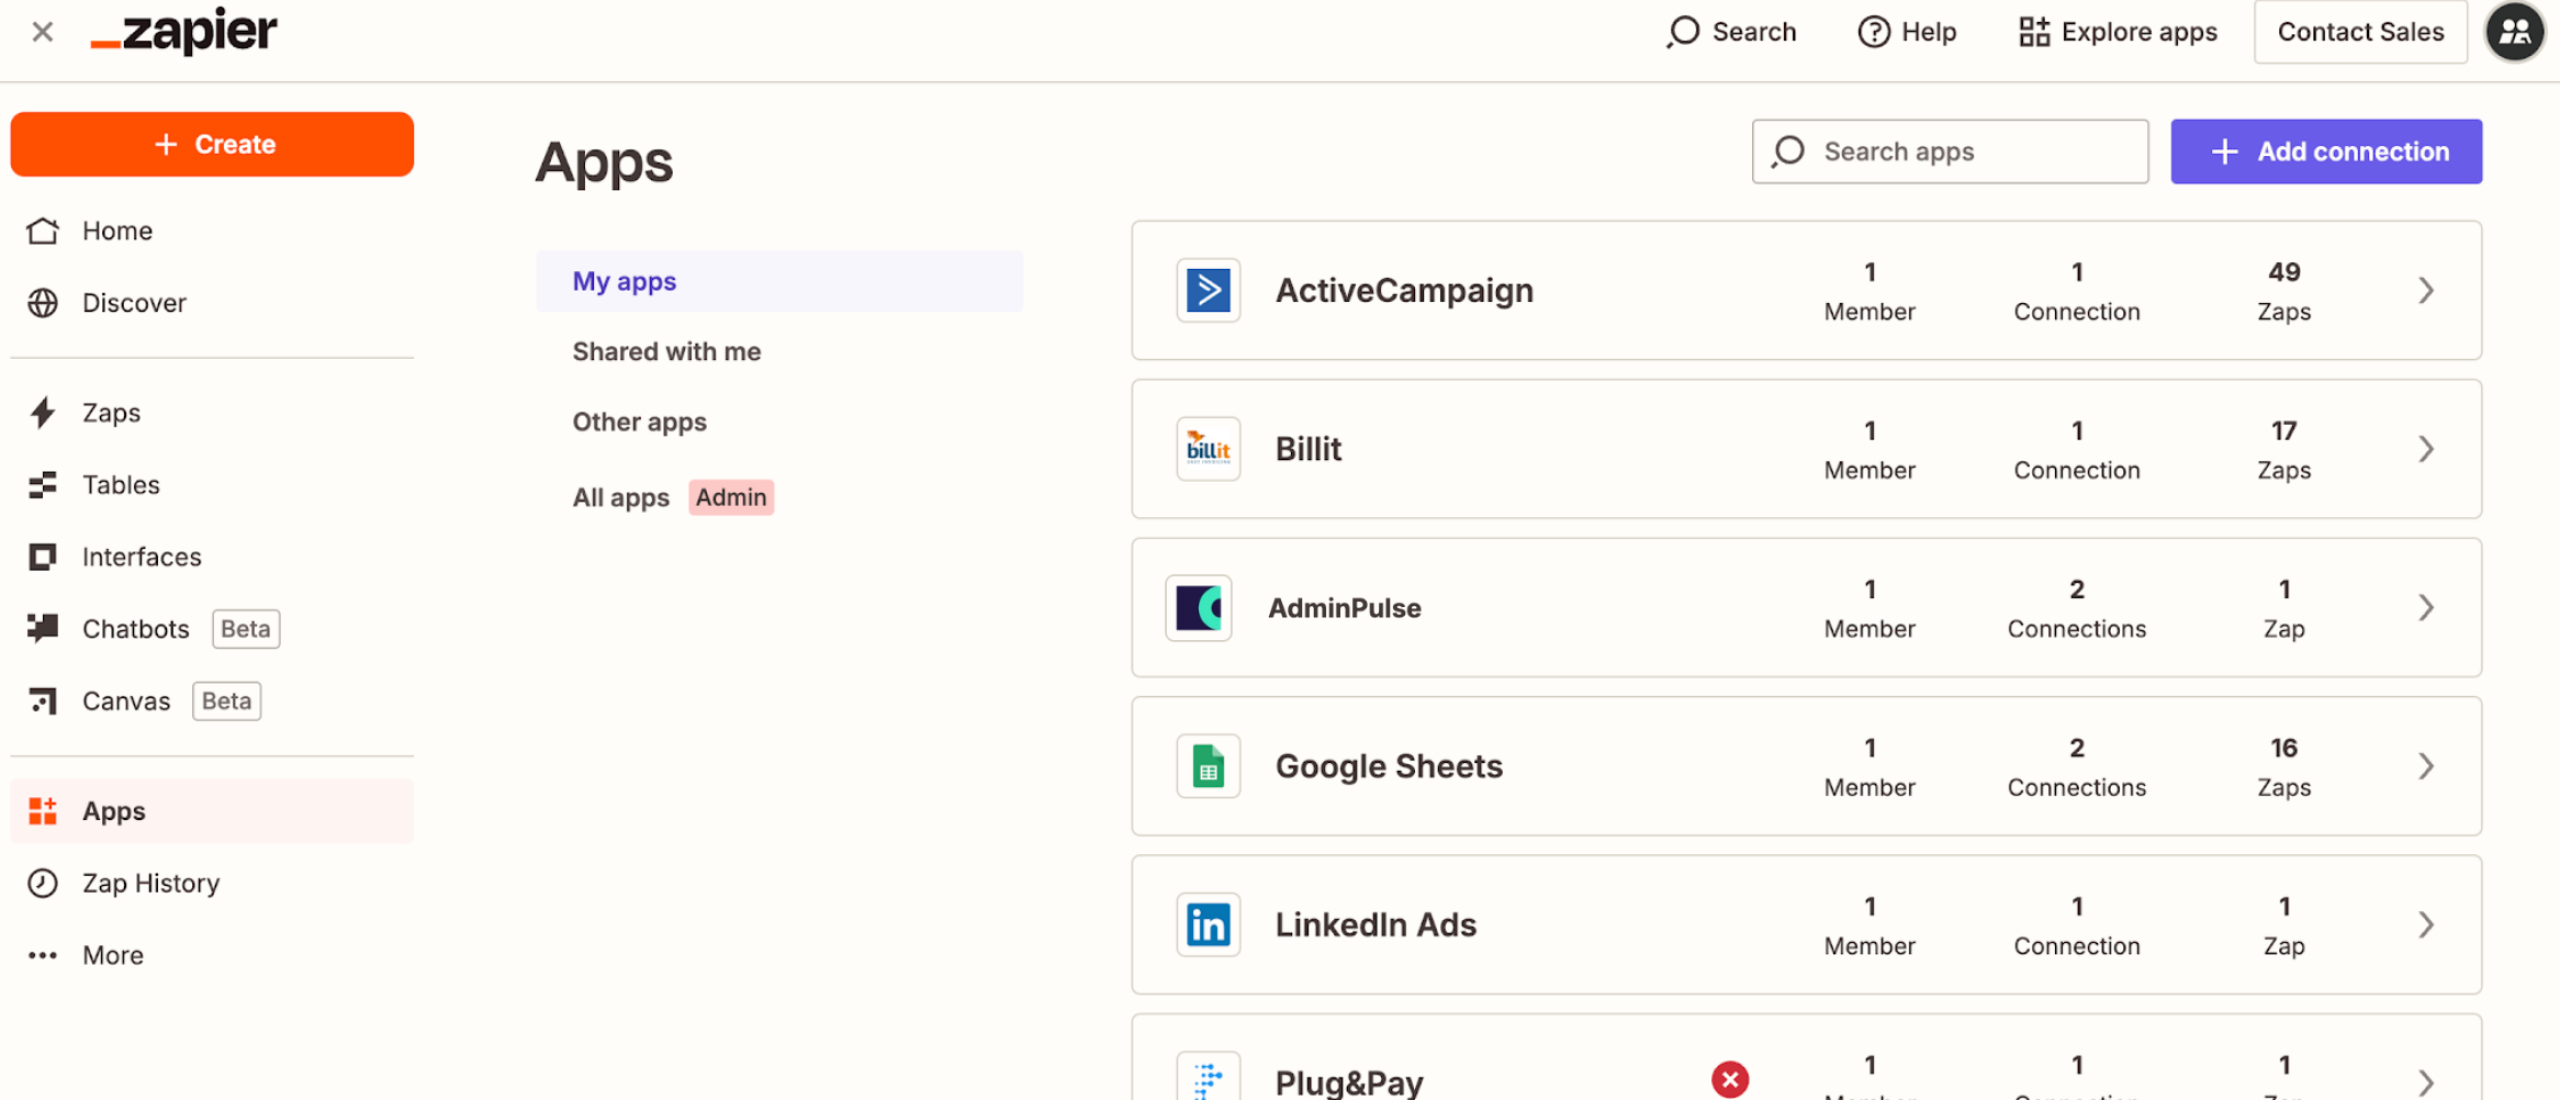Click the Google Sheets app icon

[x=1207, y=764]
